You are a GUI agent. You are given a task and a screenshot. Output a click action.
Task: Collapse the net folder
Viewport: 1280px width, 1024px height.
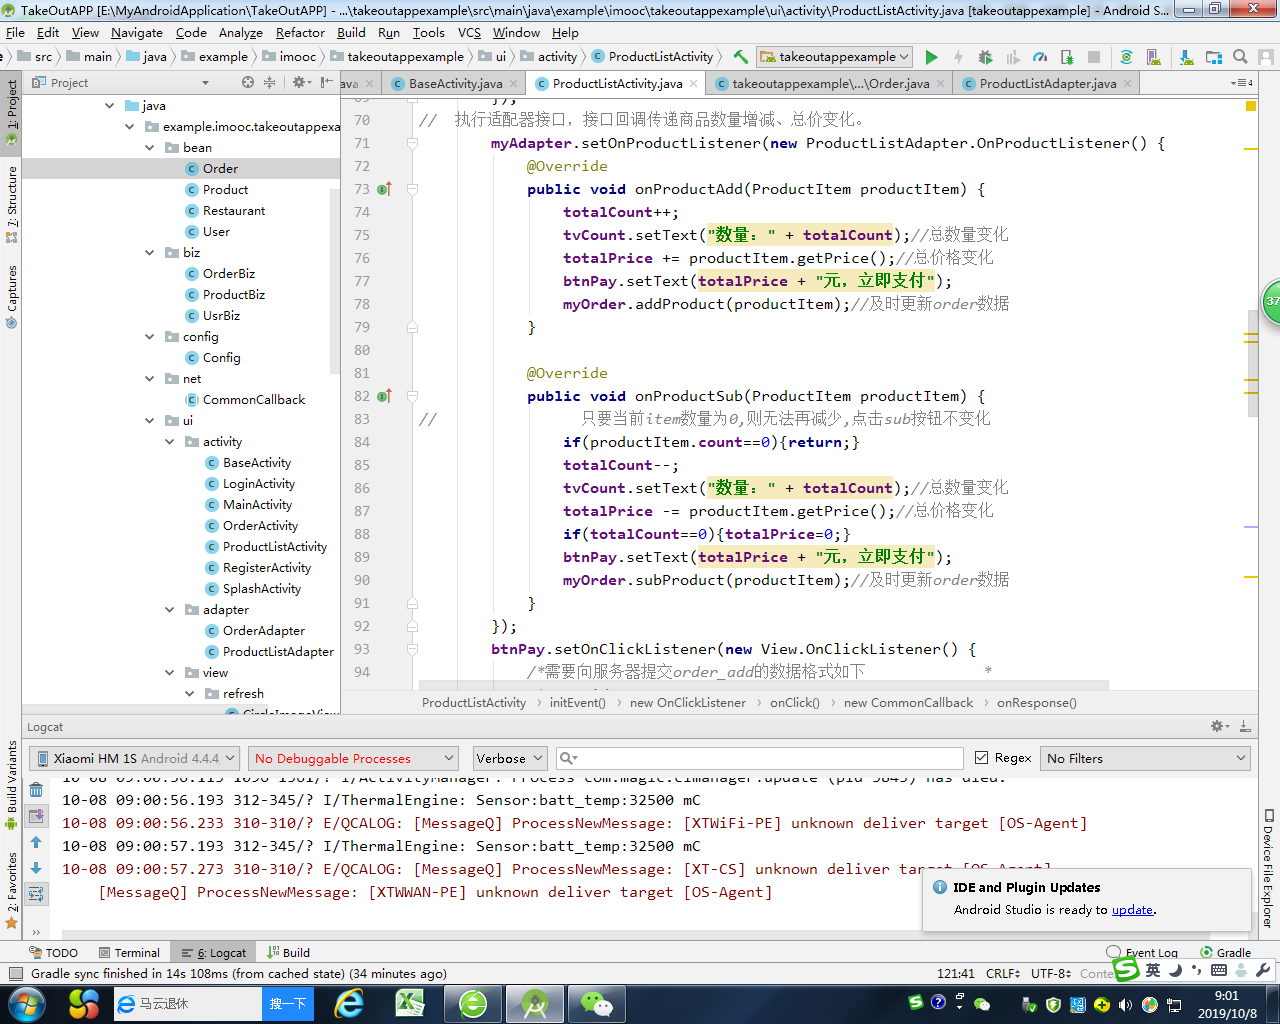pos(149,379)
